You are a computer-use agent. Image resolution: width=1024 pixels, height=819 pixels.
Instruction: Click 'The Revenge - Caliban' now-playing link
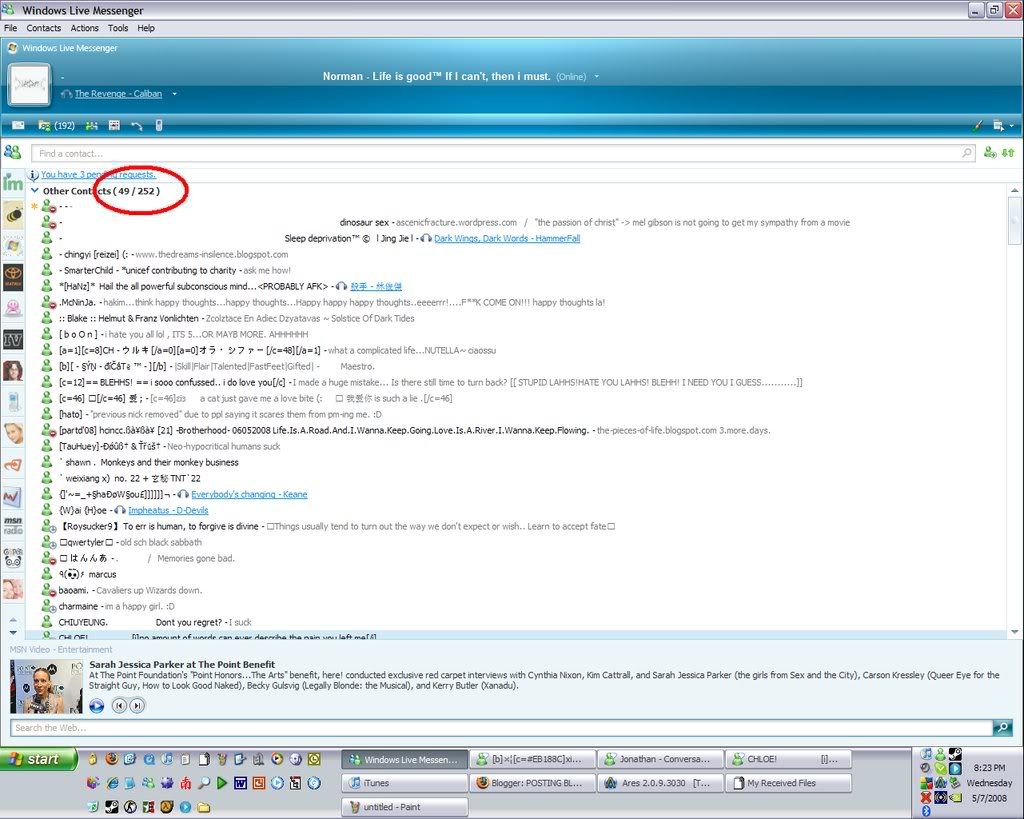tap(118, 94)
